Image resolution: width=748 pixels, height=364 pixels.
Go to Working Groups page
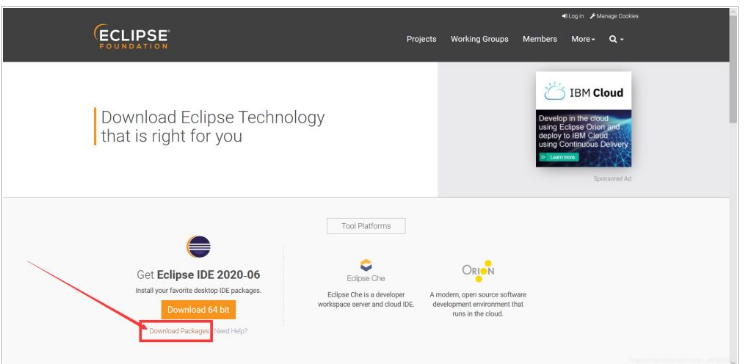pos(479,39)
